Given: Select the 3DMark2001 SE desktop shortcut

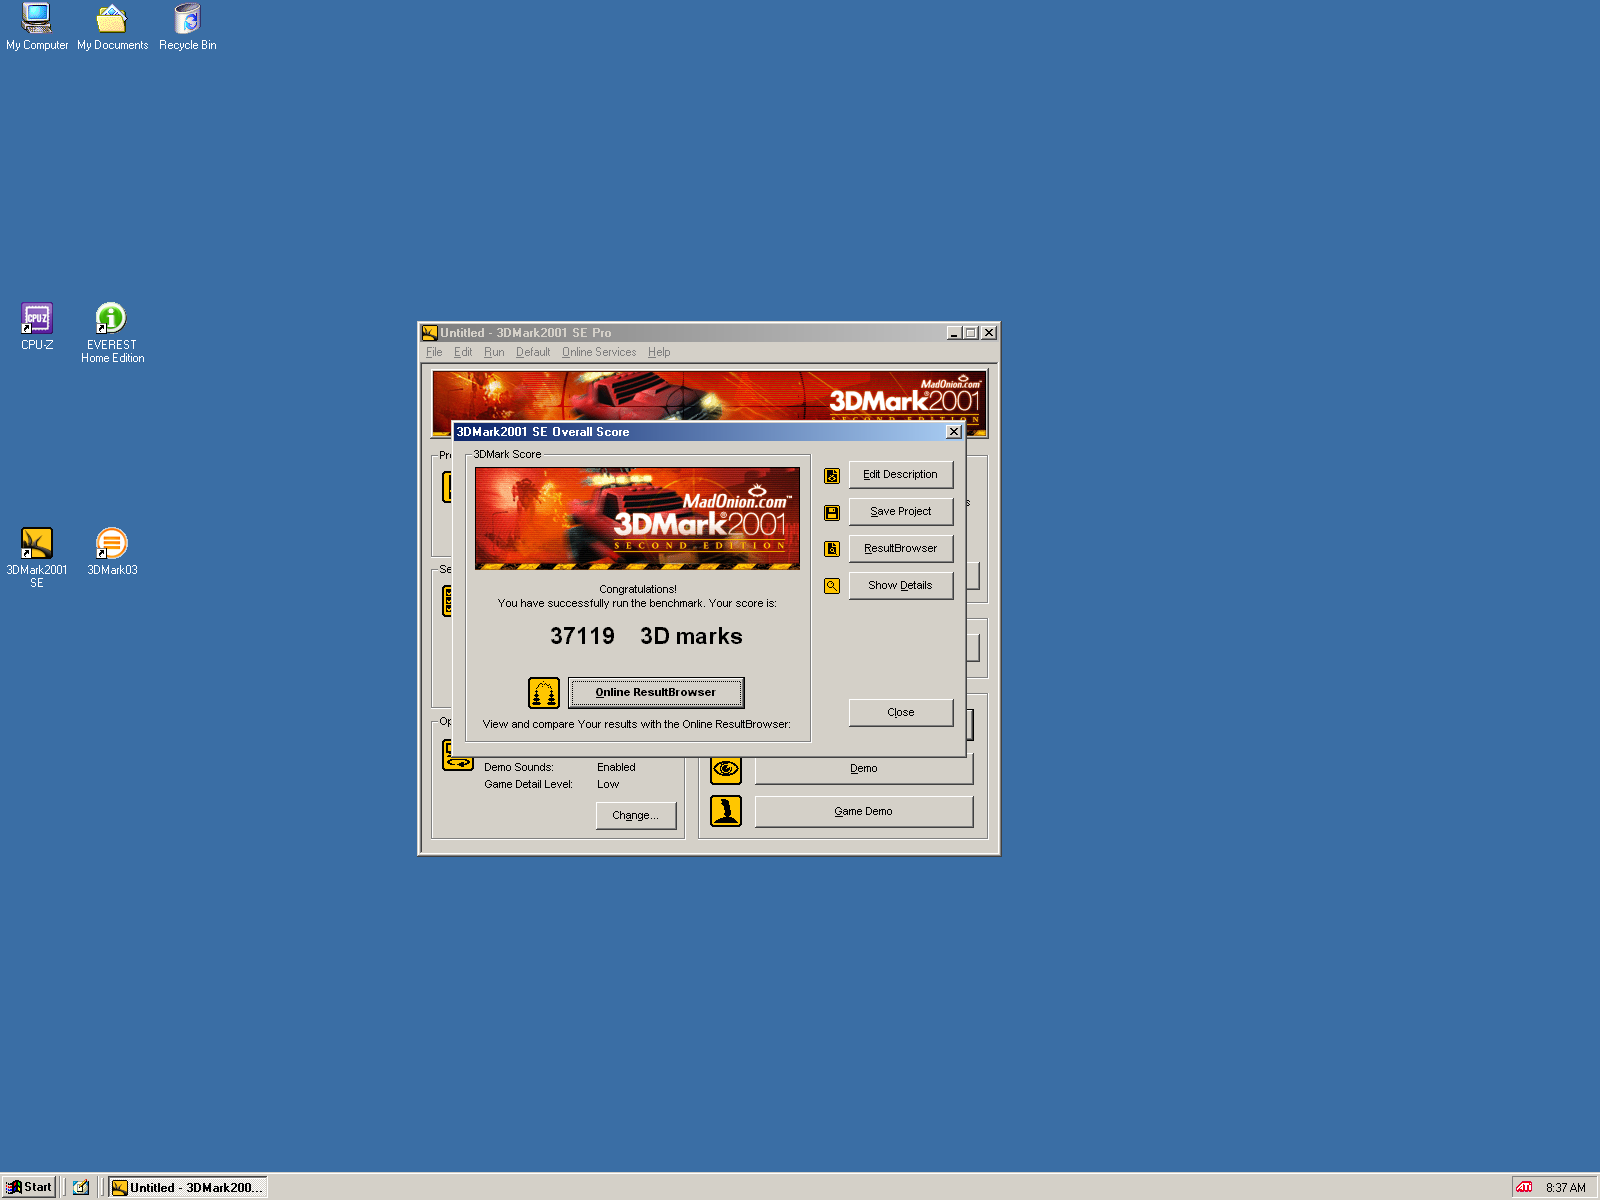Looking at the screenshot, I should (x=37, y=558).
